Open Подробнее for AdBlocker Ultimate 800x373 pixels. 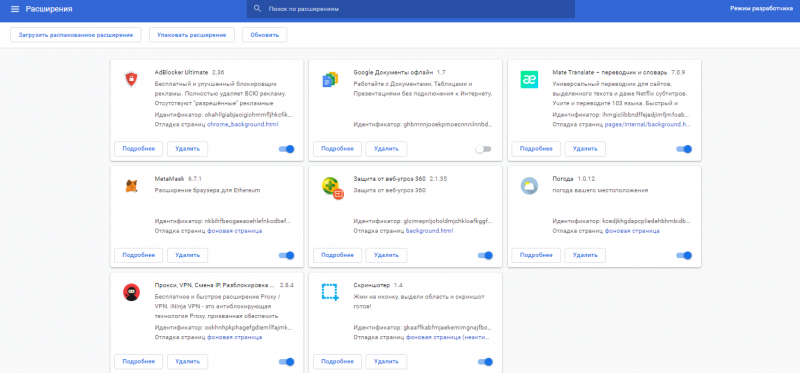[138, 149]
